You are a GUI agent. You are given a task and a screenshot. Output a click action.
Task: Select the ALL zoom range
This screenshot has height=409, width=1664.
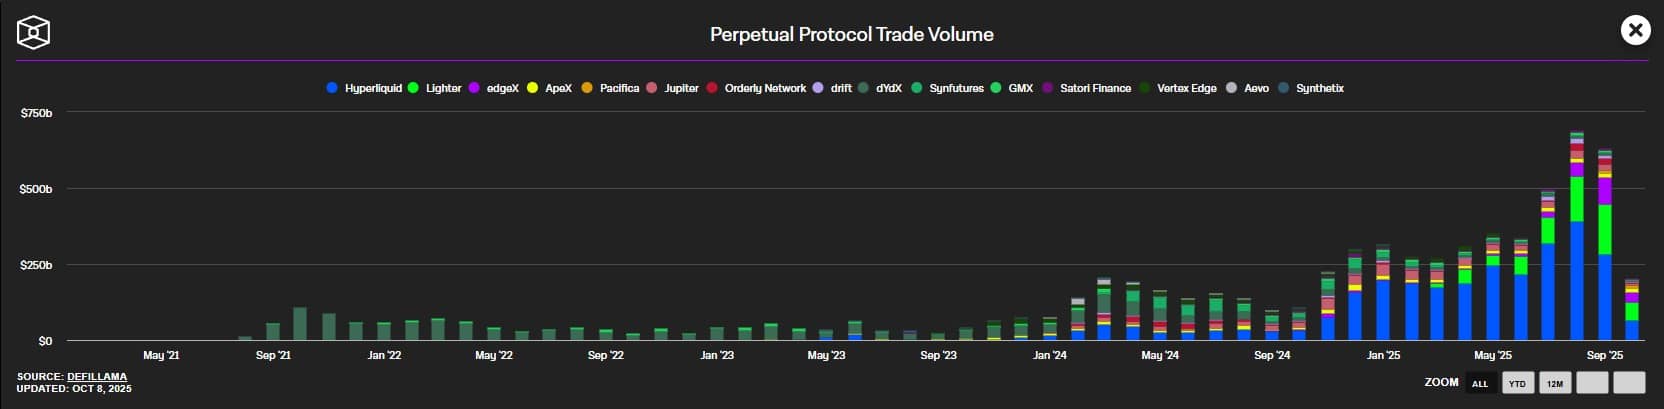[1480, 383]
